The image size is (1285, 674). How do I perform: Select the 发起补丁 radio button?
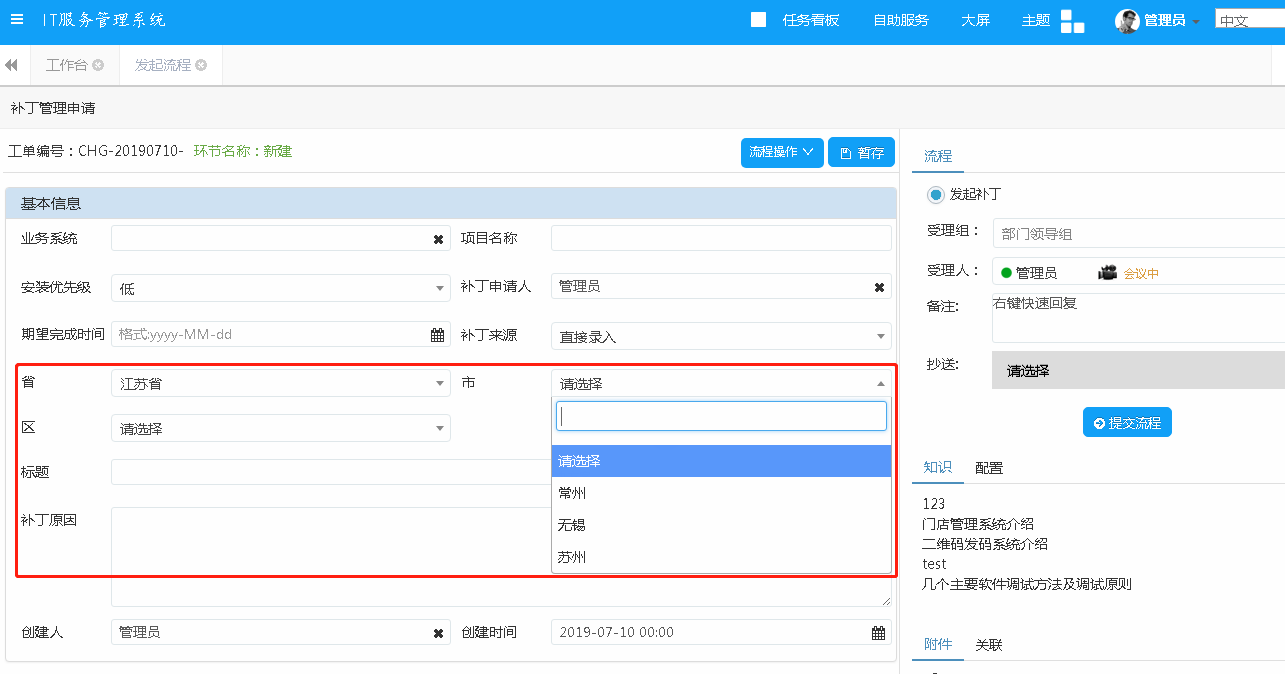(936, 194)
